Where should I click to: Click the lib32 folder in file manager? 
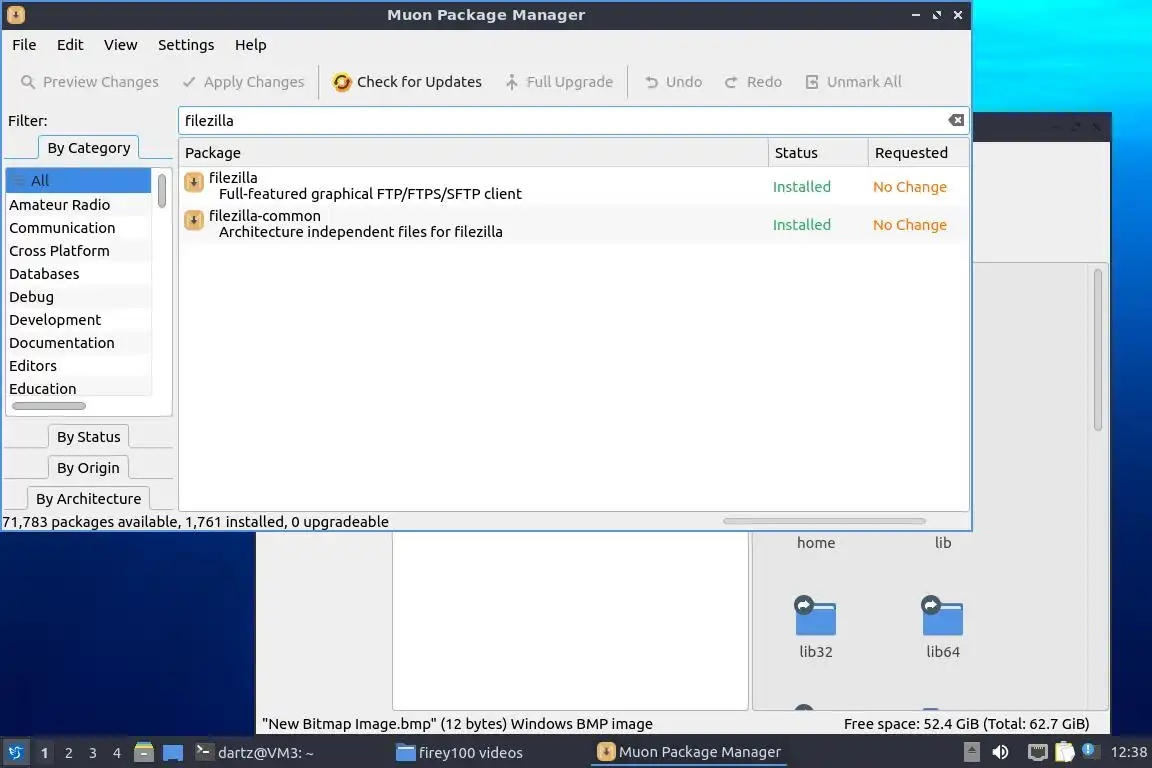pyautogui.click(x=816, y=628)
